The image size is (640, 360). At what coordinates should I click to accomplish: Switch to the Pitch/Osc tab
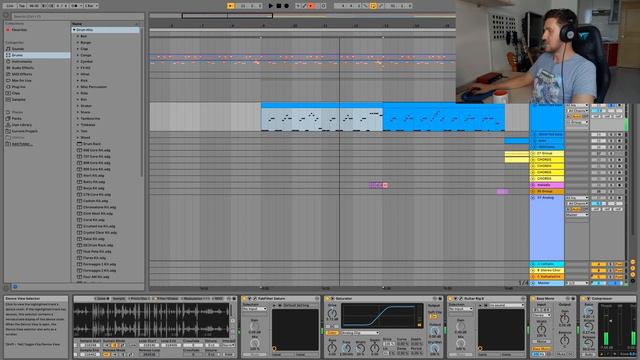pos(139,299)
